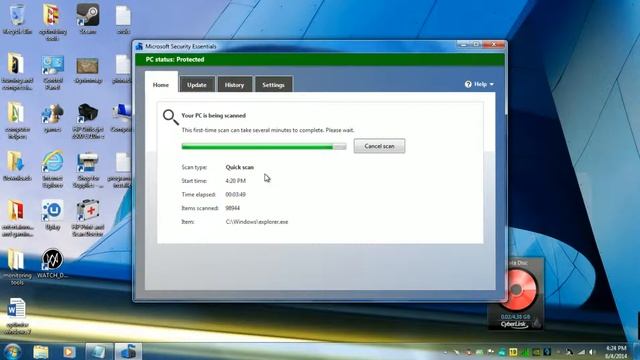Select the Shop for Supplies printer shortcut
640x360 pixels.
click(88, 170)
